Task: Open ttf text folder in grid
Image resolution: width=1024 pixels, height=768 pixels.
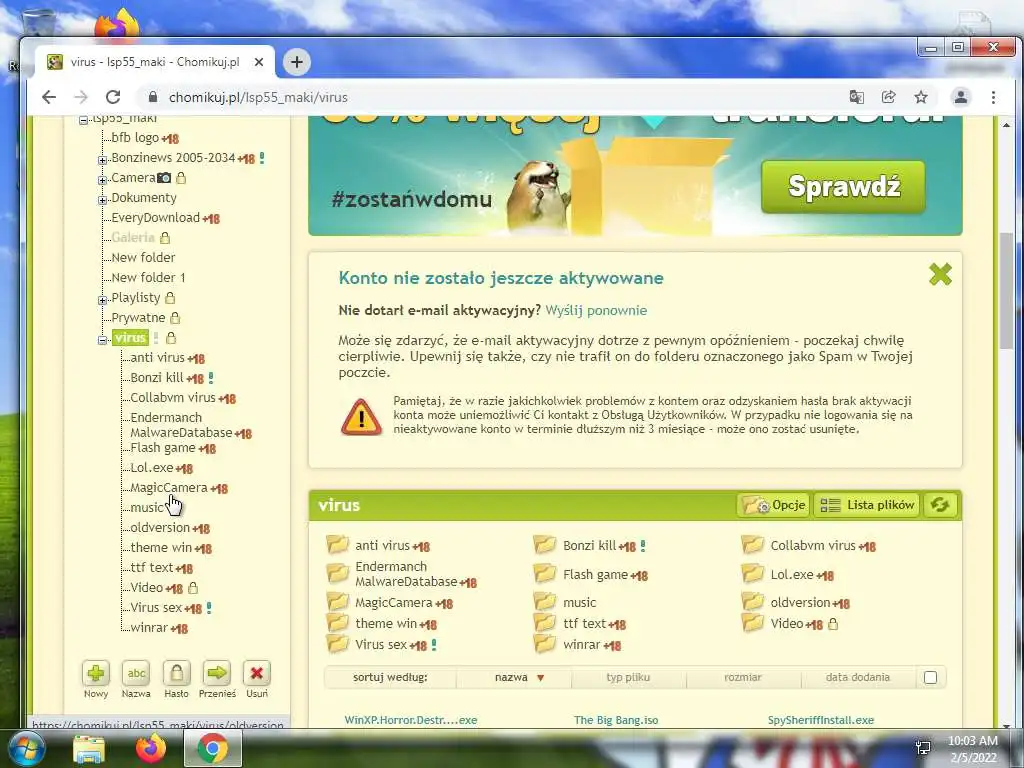Action: pos(584,623)
